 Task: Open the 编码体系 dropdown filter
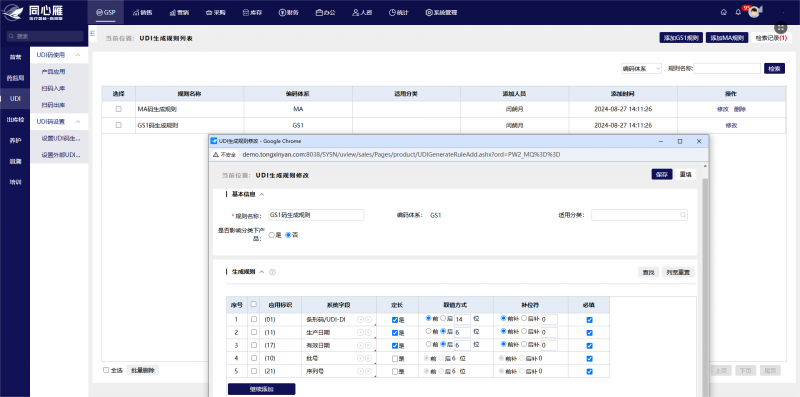[x=641, y=68]
